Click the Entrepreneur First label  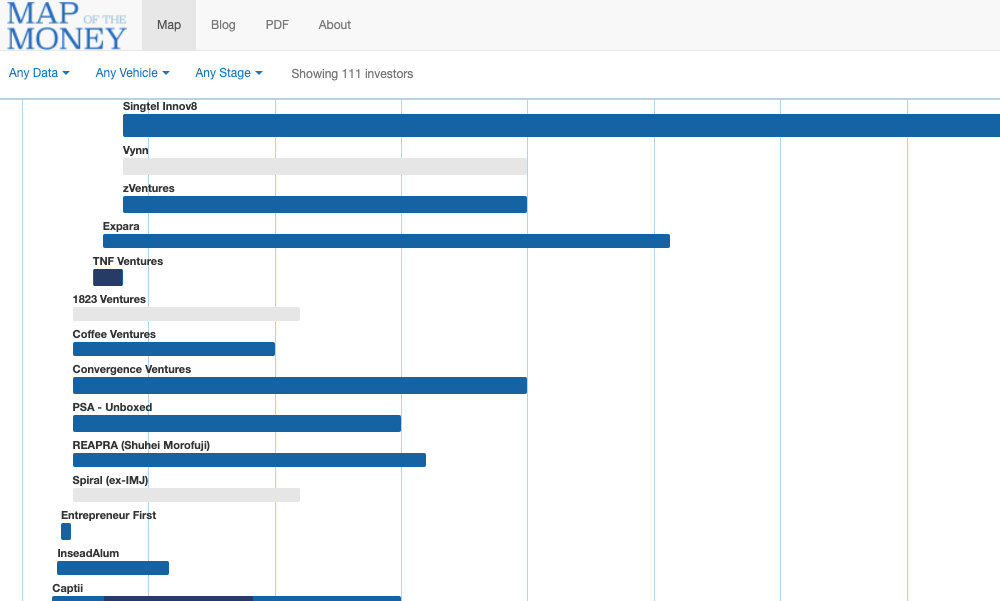click(x=108, y=516)
